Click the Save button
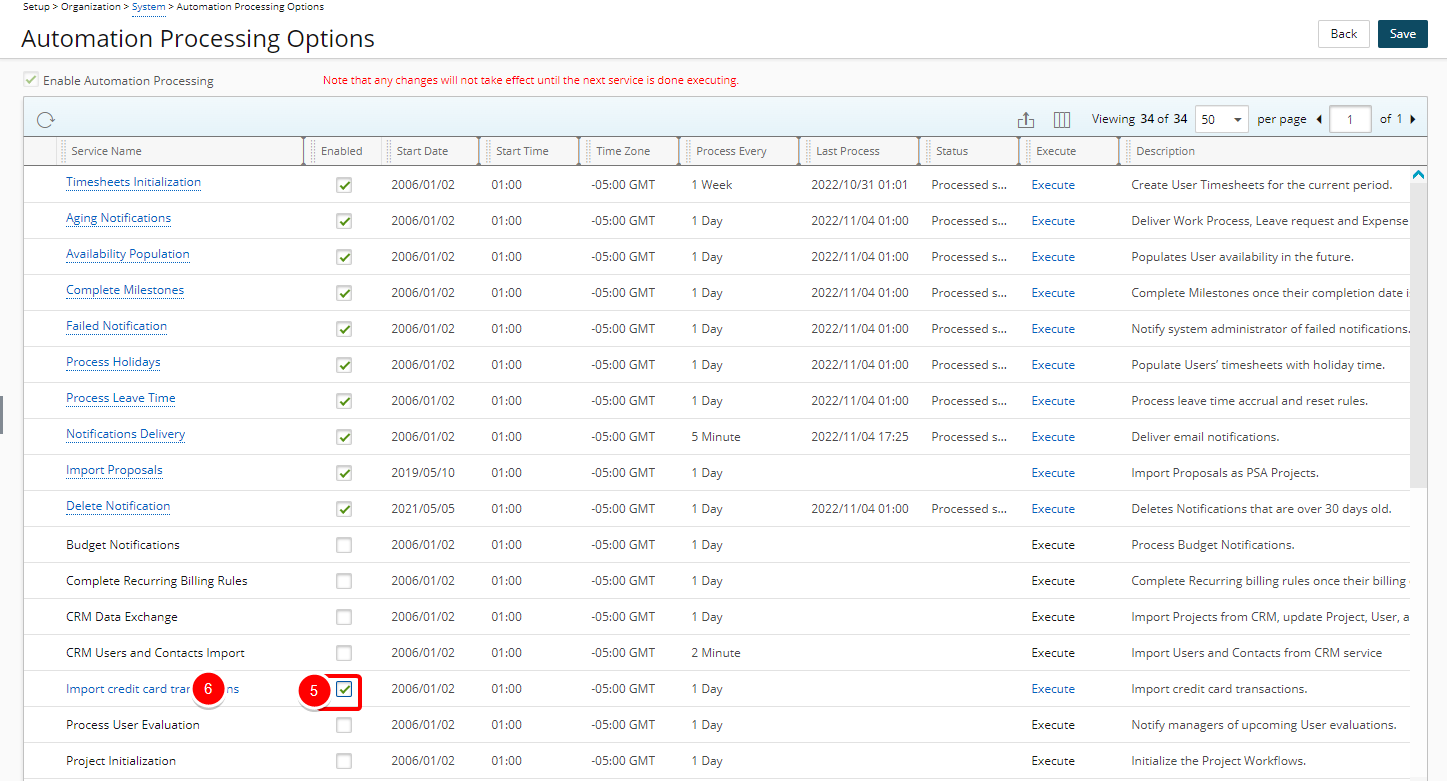Viewport: 1447px width, 781px height. [1402, 34]
